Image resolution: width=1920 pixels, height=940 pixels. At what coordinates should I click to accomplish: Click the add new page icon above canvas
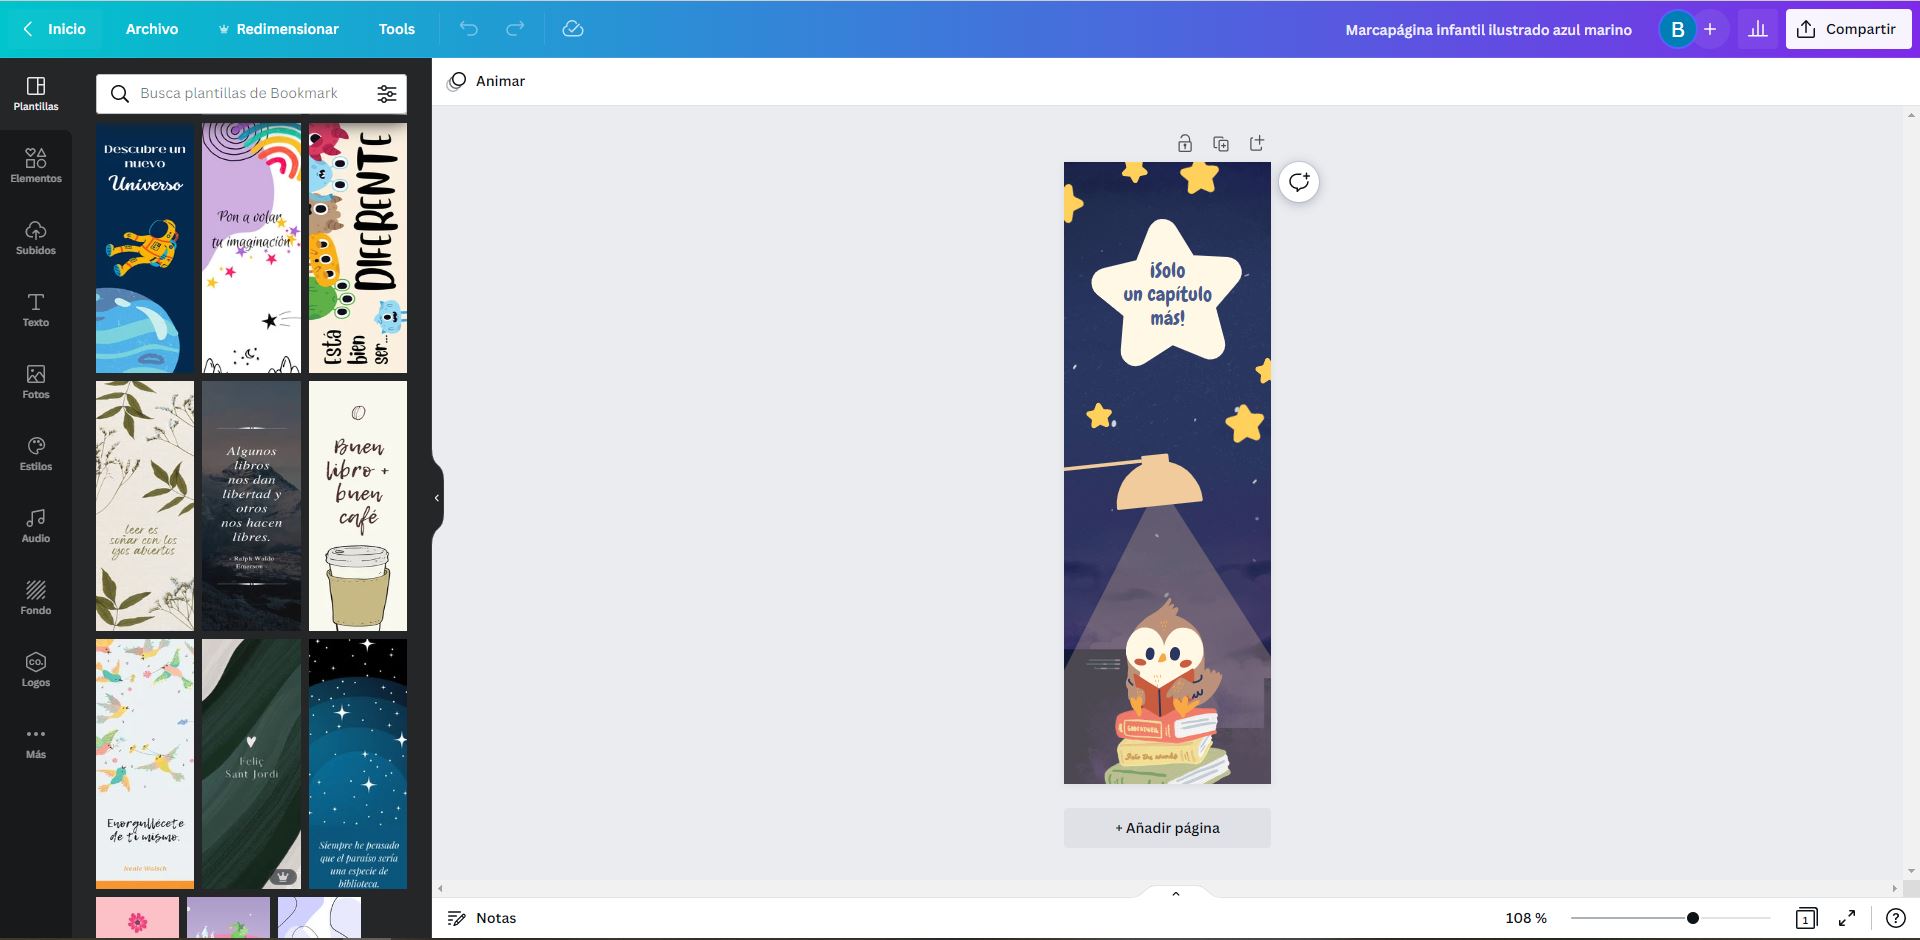pos(1257,143)
